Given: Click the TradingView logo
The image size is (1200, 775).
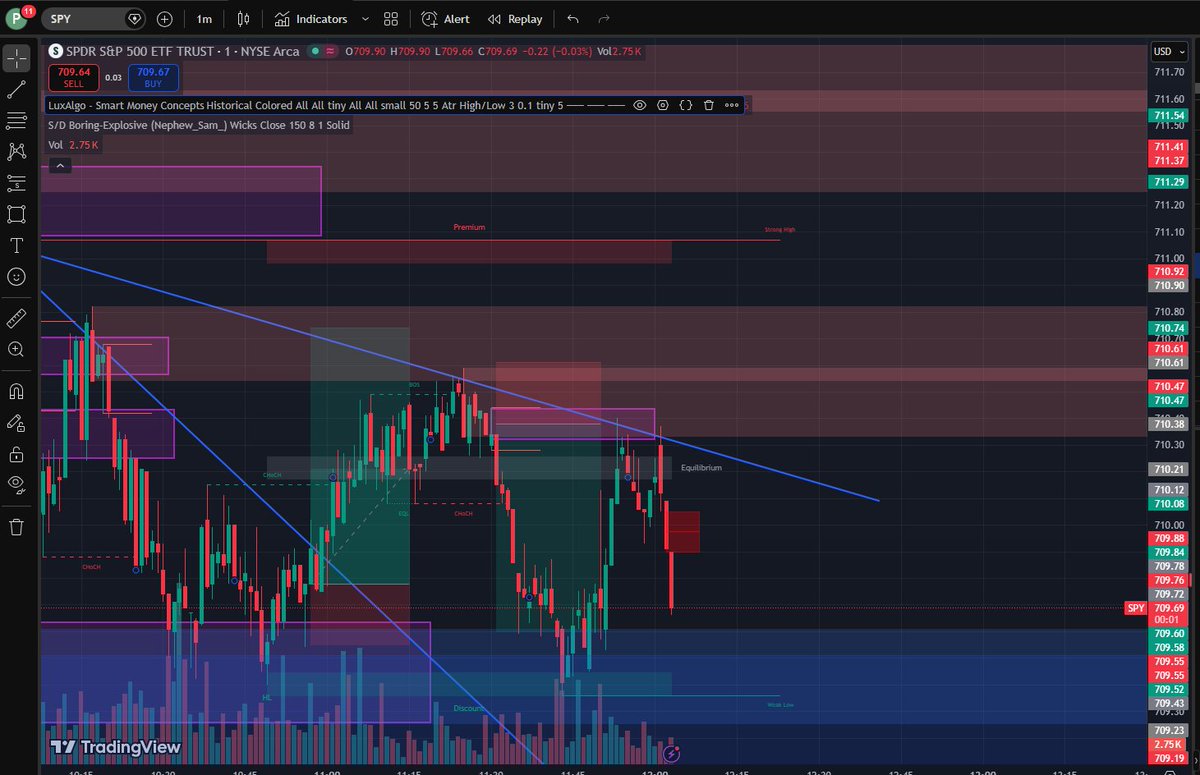Looking at the screenshot, I should [x=117, y=747].
